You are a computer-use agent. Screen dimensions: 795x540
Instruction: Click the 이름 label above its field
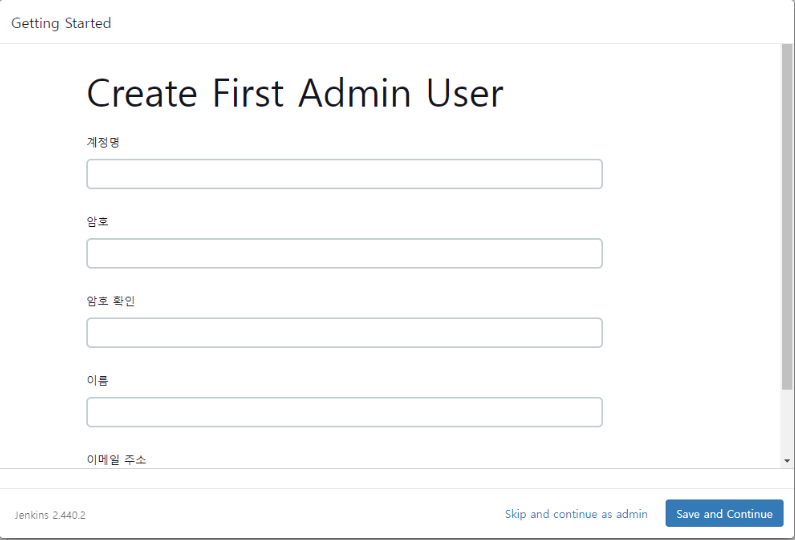point(98,380)
